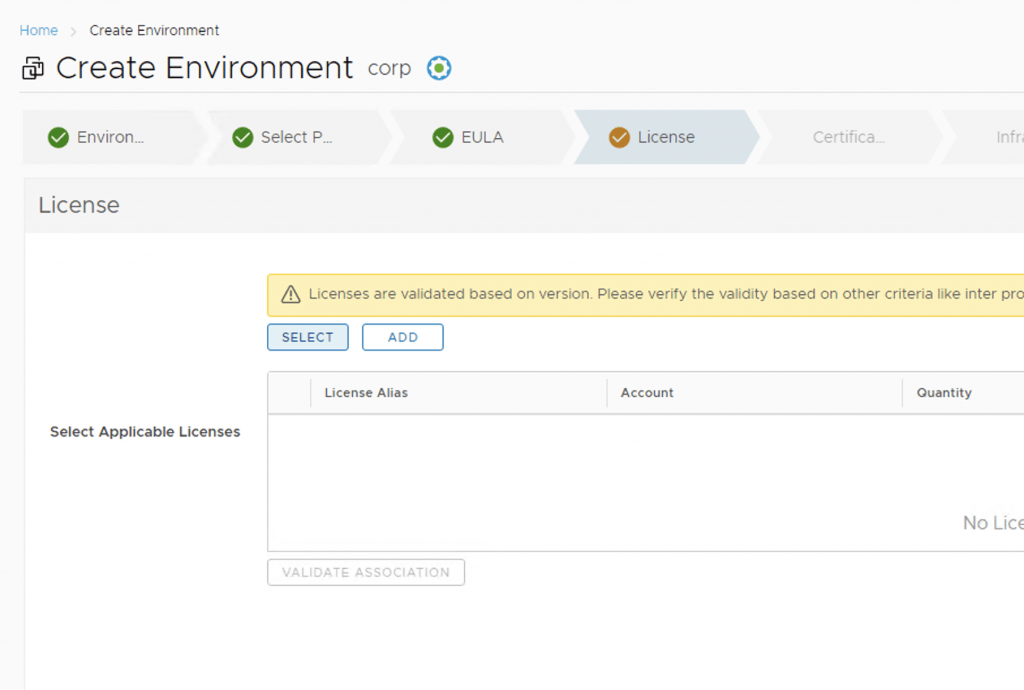Click the Create Environment icon beside the title

click(x=33, y=69)
